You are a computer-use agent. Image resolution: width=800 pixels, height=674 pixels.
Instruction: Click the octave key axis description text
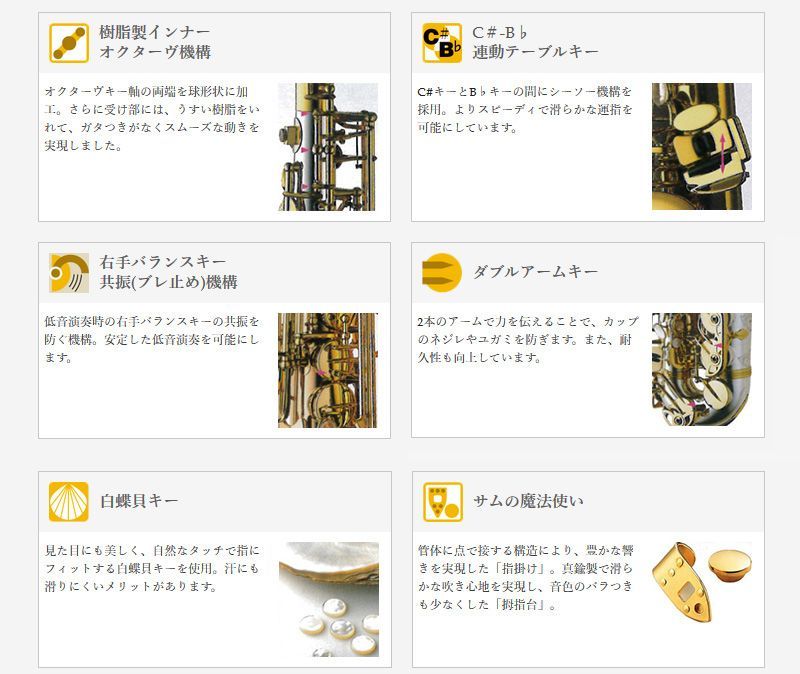[152, 118]
